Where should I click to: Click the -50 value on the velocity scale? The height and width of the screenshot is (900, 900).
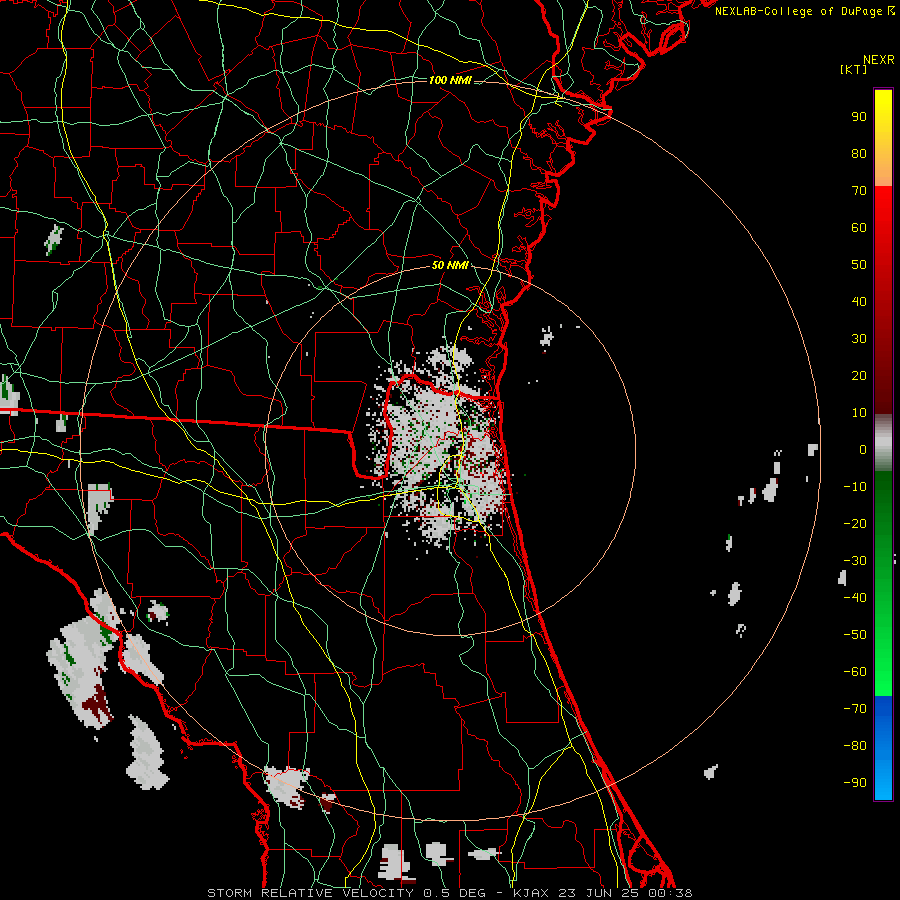tap(855, 635)
